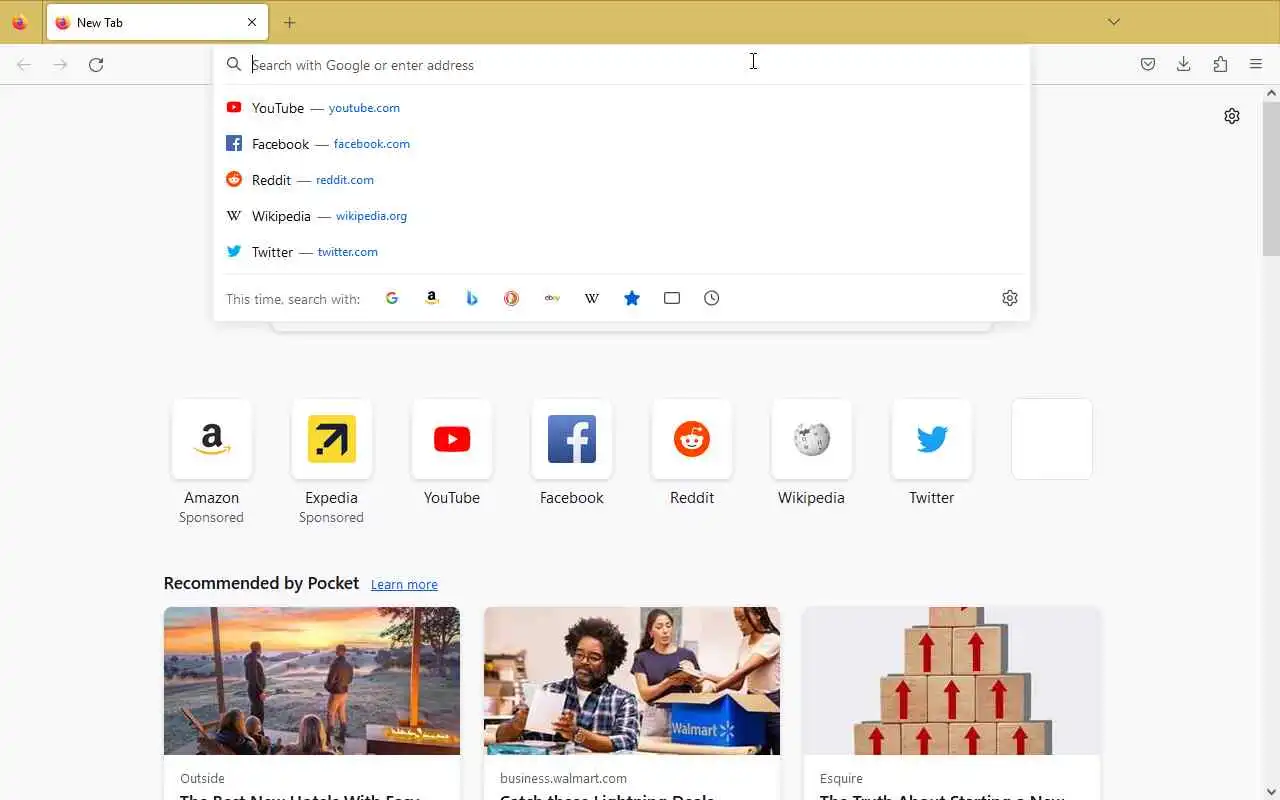Close the New Tab tab

[252, 22]
